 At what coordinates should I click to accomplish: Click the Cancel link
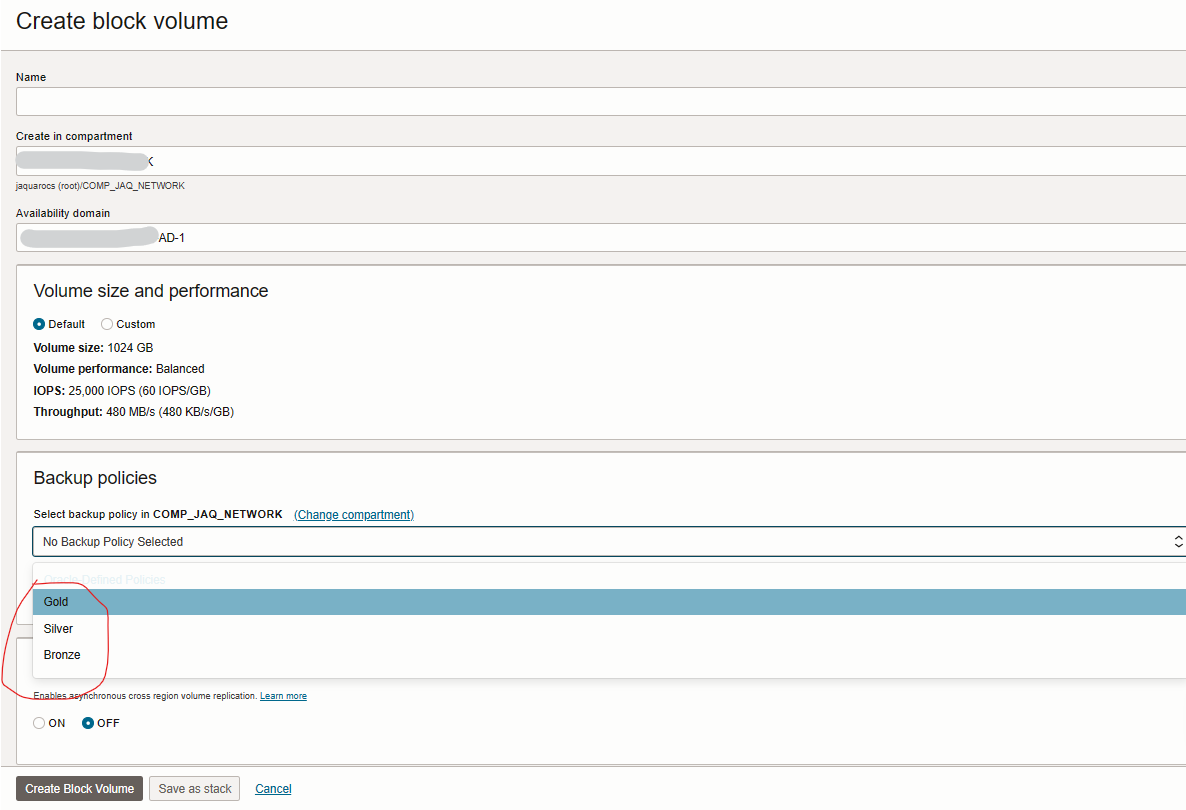[272, 788]
